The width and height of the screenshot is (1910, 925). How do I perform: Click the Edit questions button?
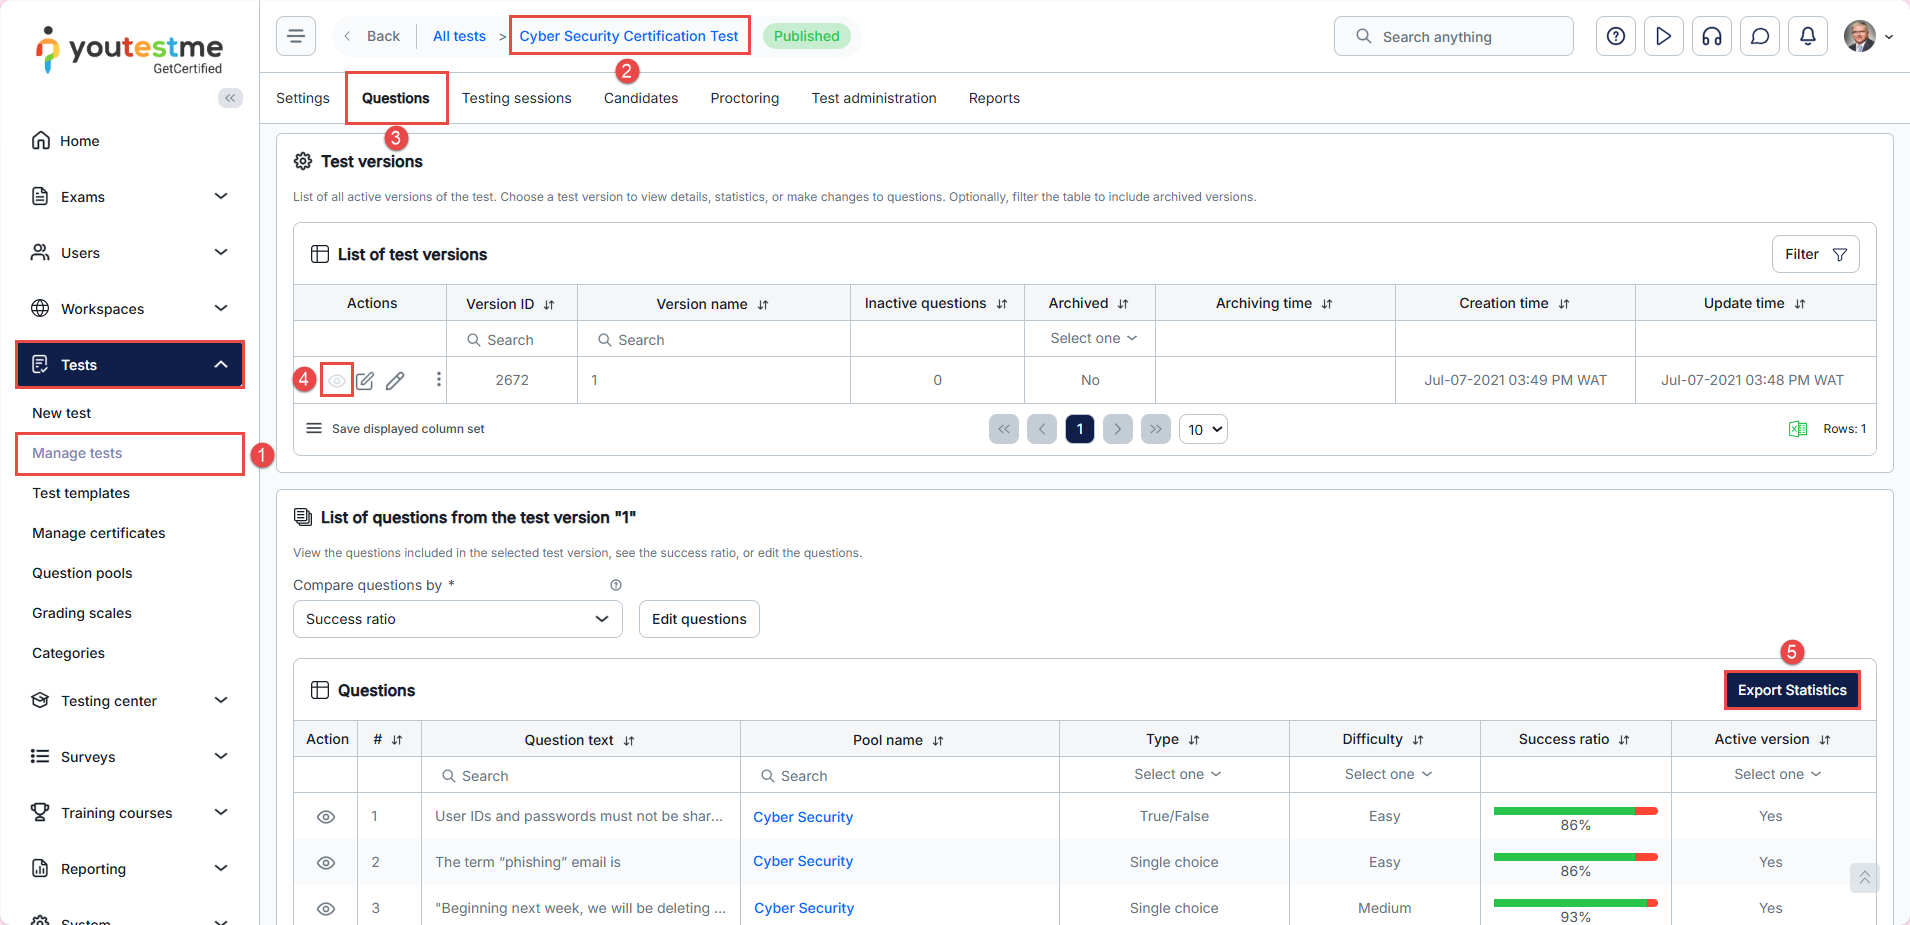click(699, 619)
